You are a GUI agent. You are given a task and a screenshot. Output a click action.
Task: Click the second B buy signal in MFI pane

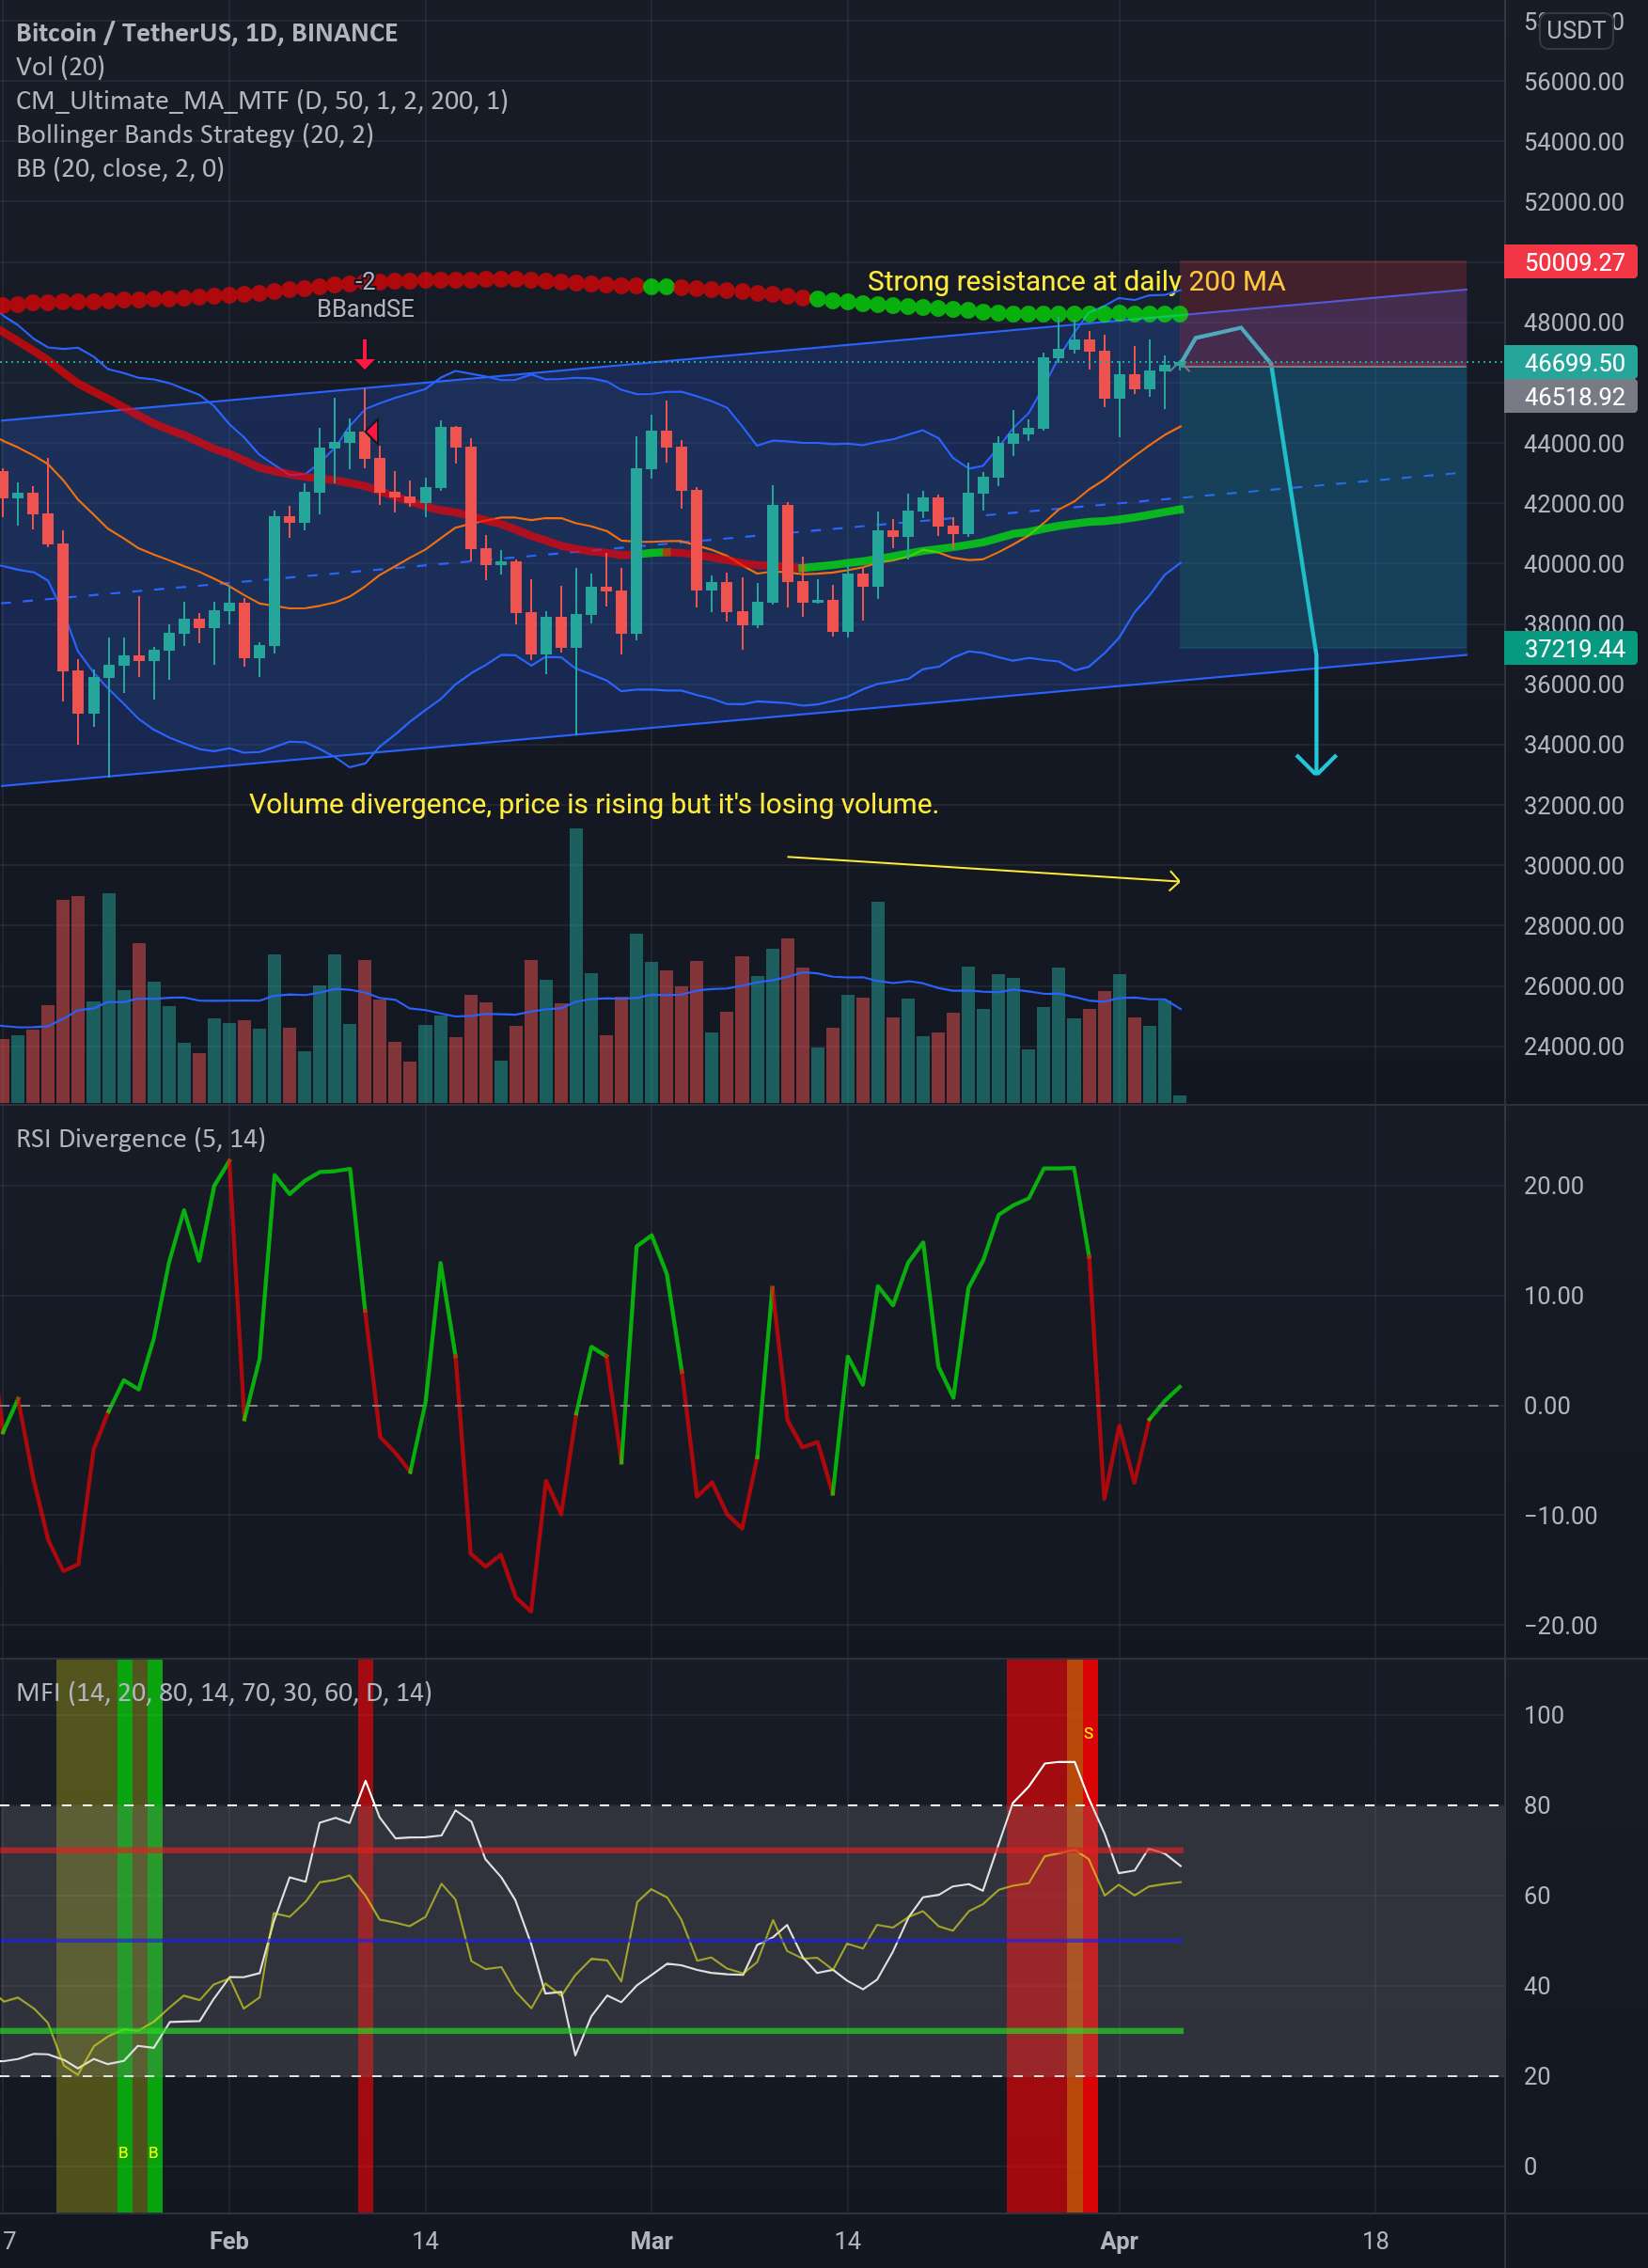point(153,2152)
